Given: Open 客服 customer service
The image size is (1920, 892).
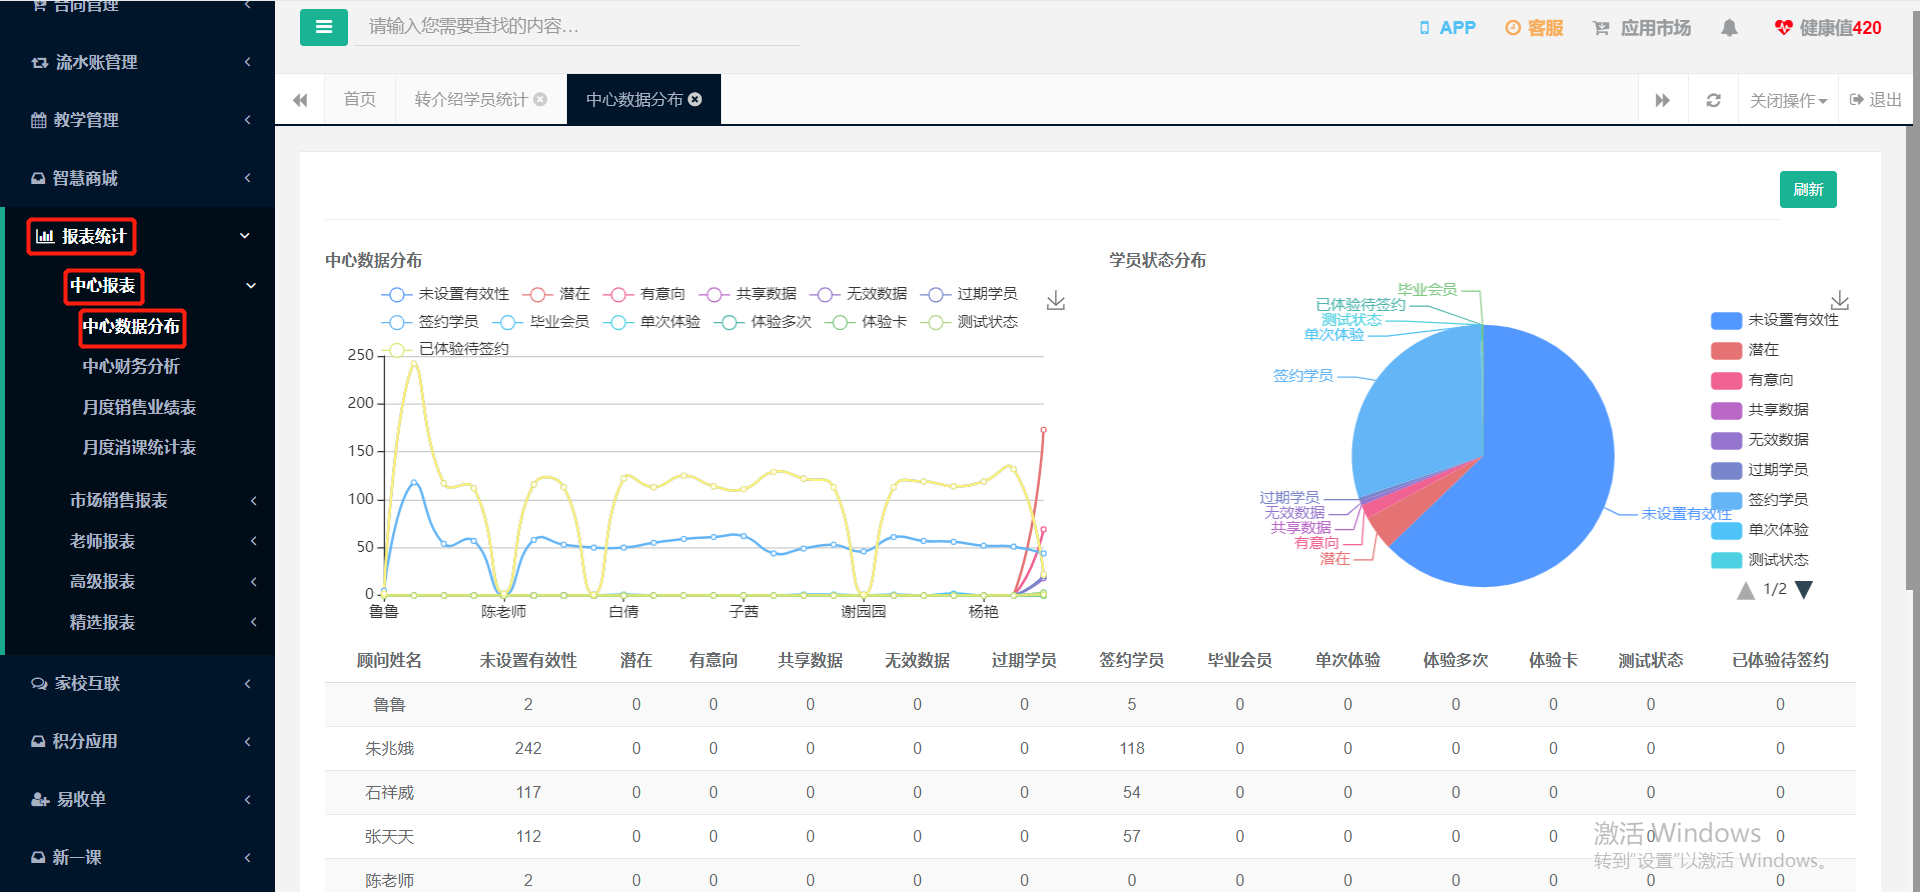Looking at the screenshot, I should [x=1534, y=28].
